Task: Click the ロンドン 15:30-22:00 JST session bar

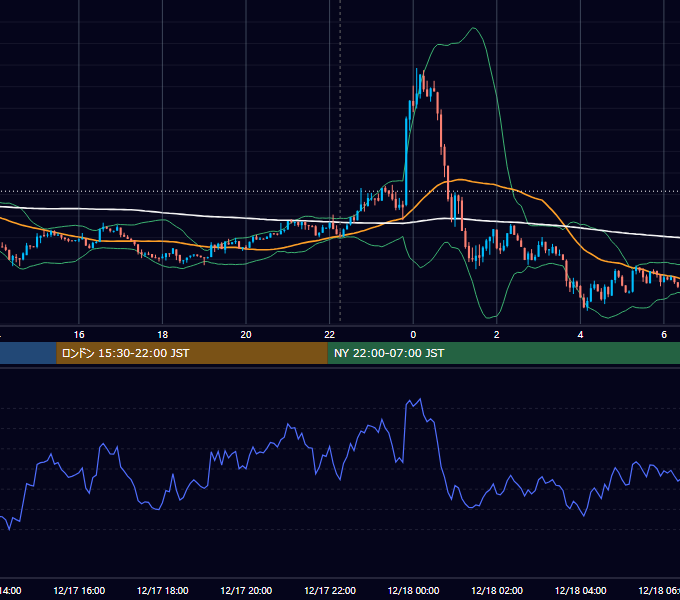Action: click(192, 353)
